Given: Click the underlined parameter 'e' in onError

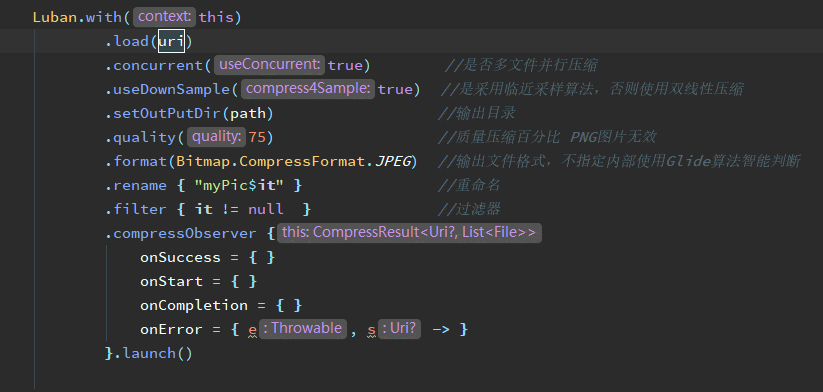Looking at the screenshot, I should (252, 330).
